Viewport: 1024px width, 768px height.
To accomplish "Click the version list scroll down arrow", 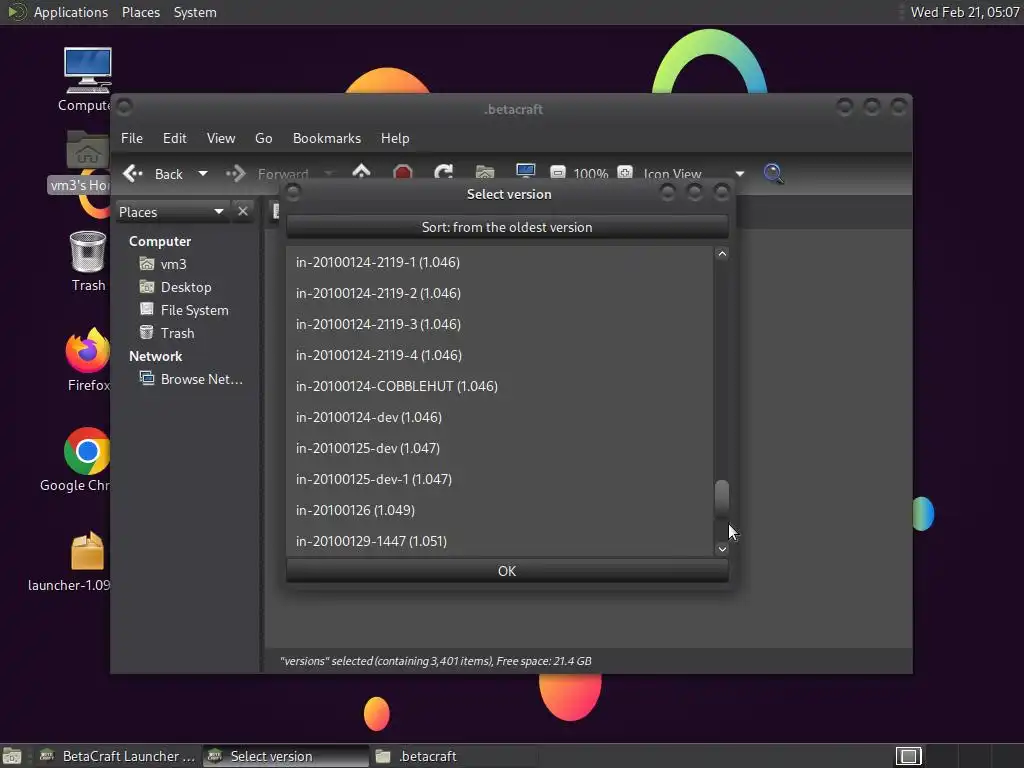I will point(722,549).
